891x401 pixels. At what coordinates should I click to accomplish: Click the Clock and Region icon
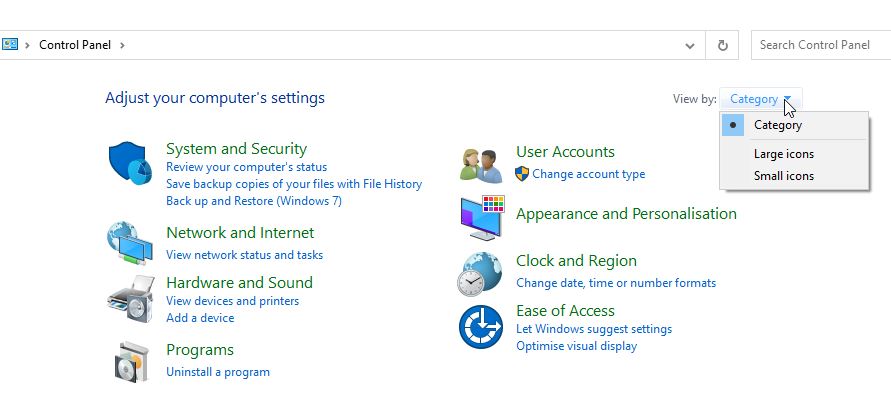[x=480, y=272]
